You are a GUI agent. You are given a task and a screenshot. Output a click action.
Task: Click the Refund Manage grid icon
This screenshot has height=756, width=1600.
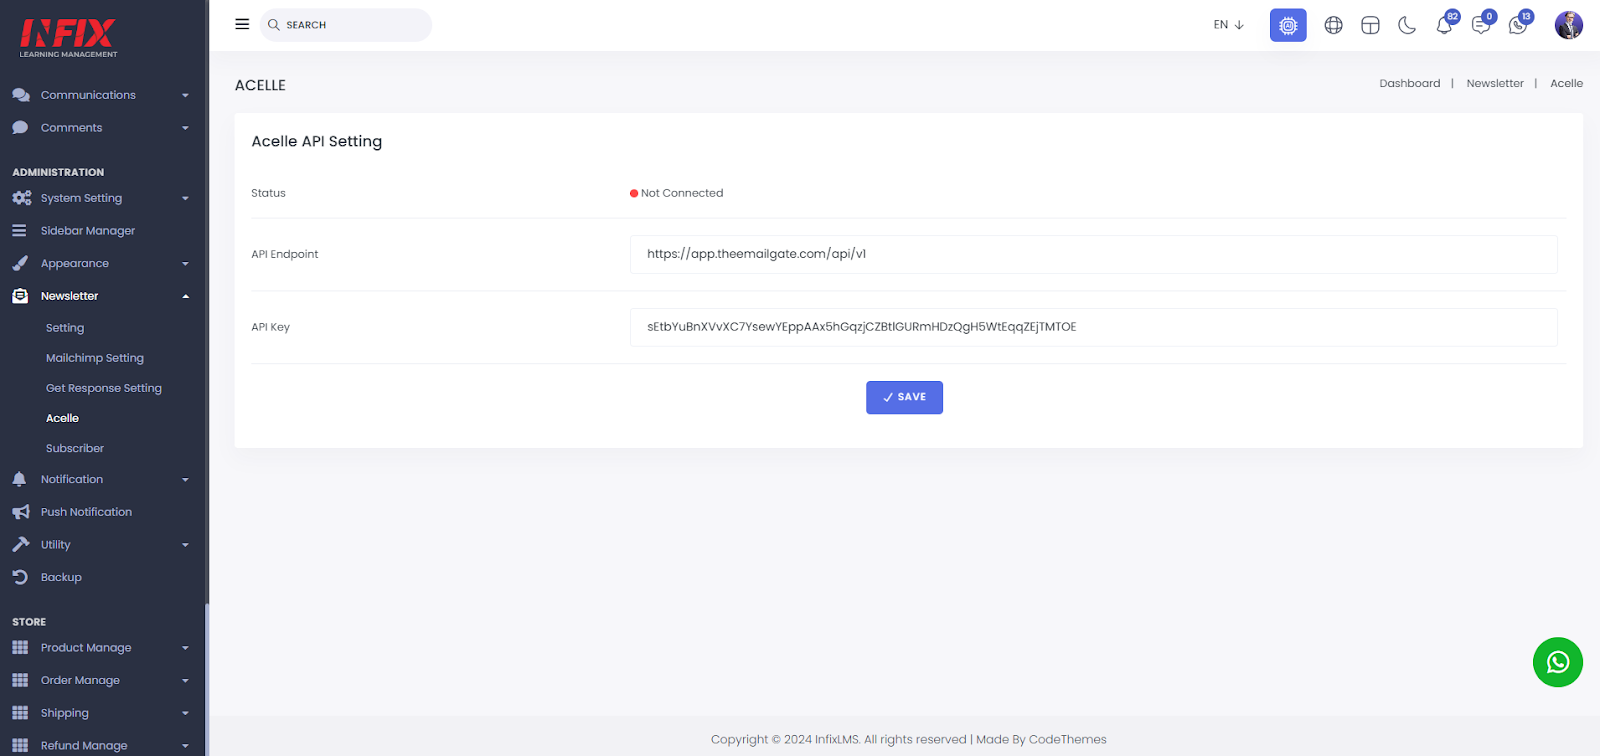pyautogui.click(x=20, y=746)
